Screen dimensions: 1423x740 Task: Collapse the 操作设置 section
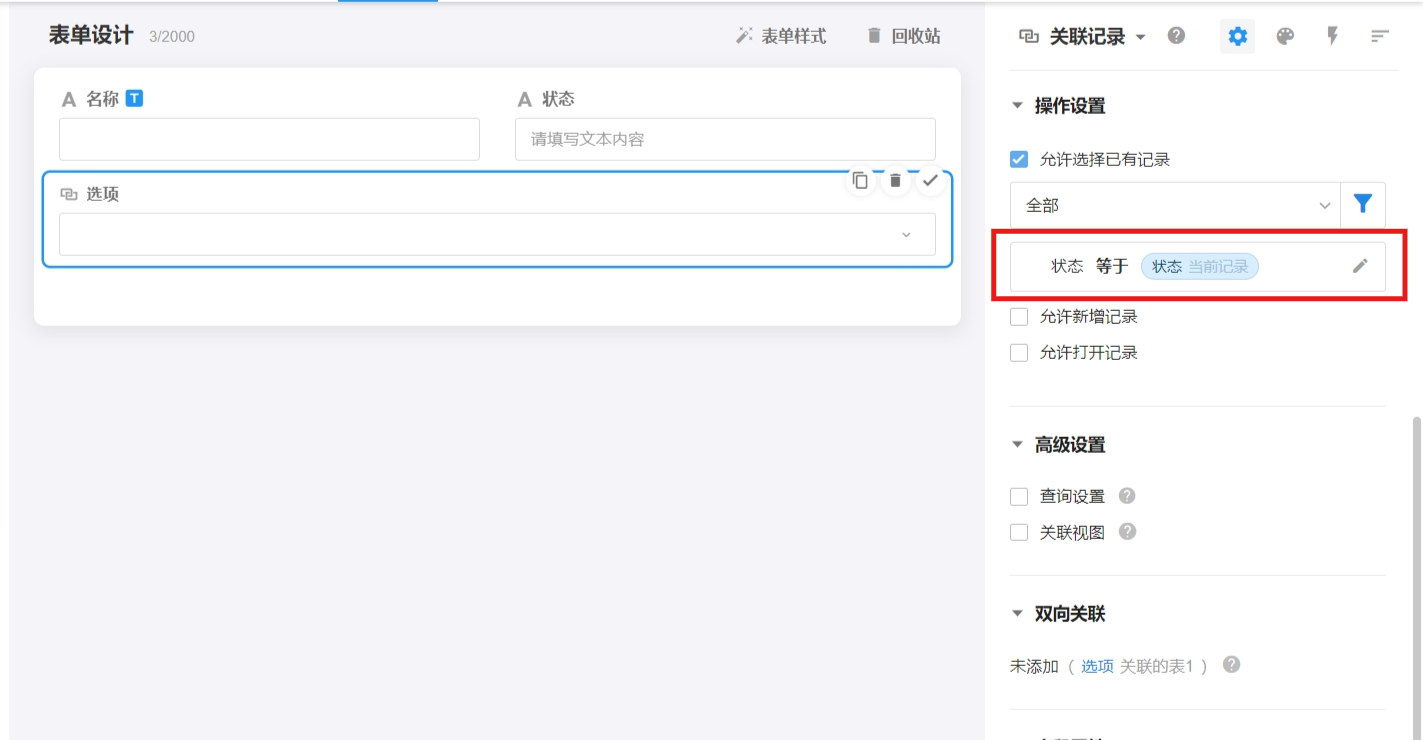tap(1018, 106)
